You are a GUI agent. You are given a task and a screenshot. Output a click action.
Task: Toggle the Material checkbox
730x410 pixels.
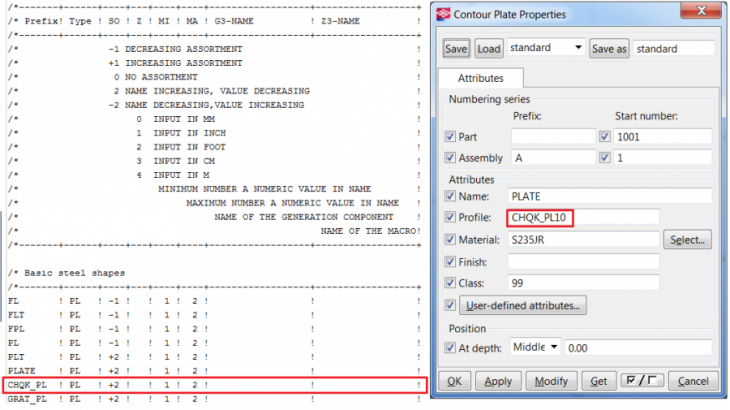pyautogui.click(x=450, y=239)
